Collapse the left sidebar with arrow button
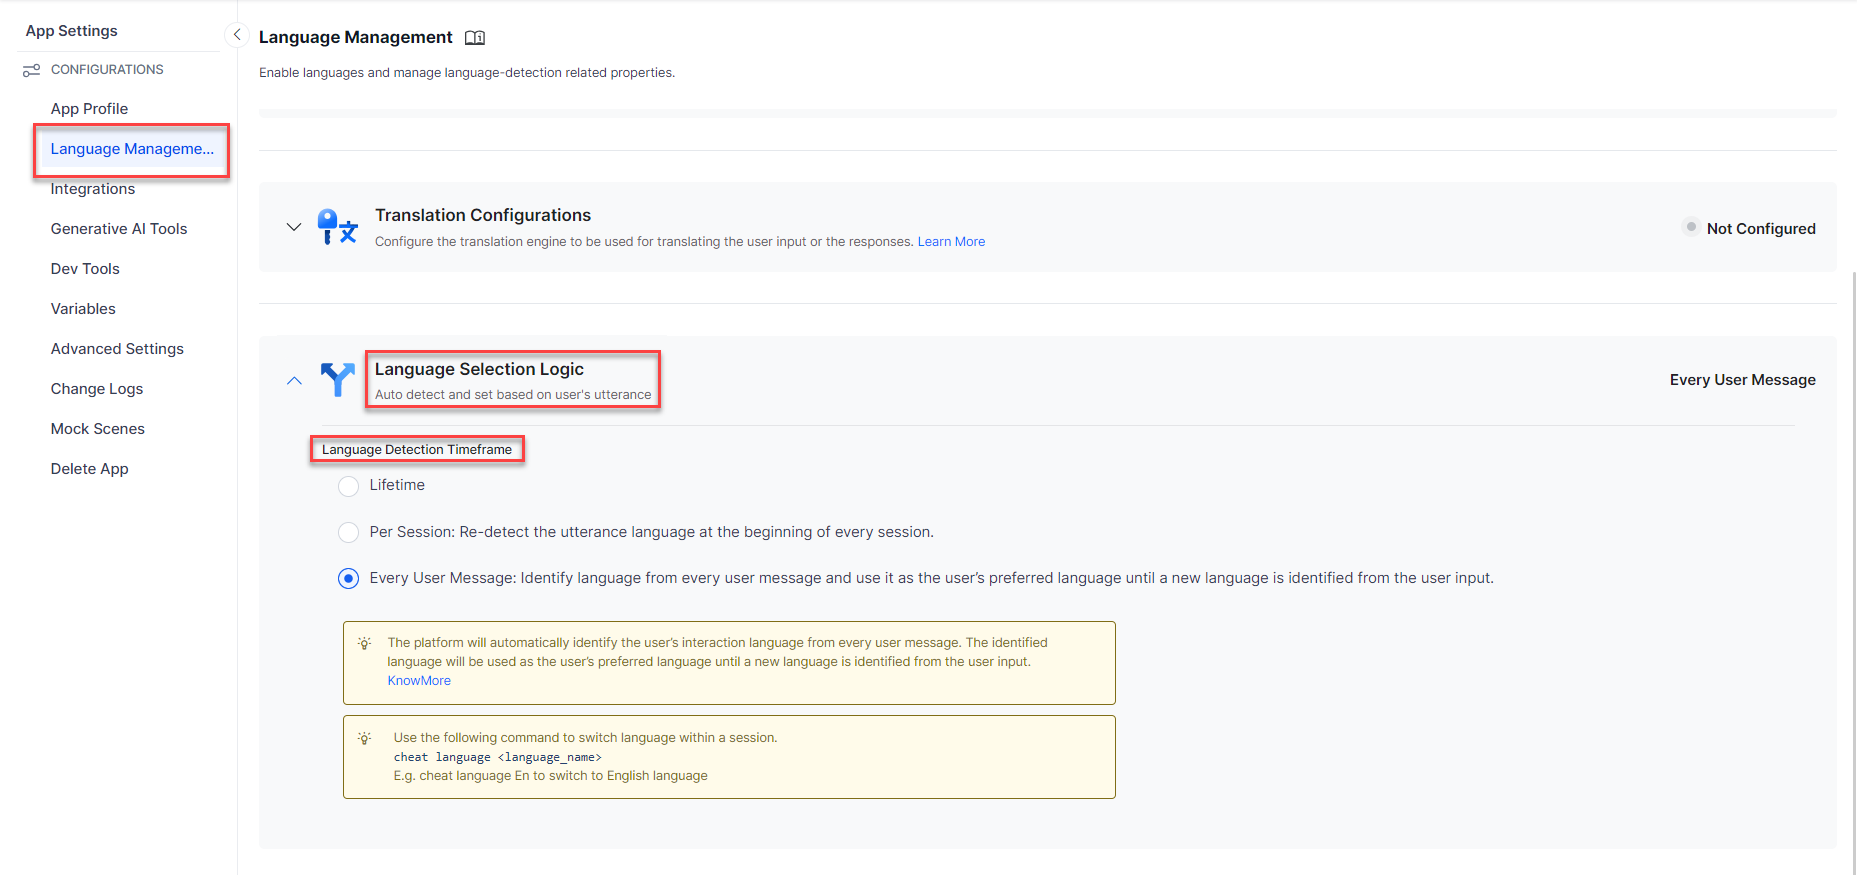Screen dimensions: 1859x875 click(237, 35)
